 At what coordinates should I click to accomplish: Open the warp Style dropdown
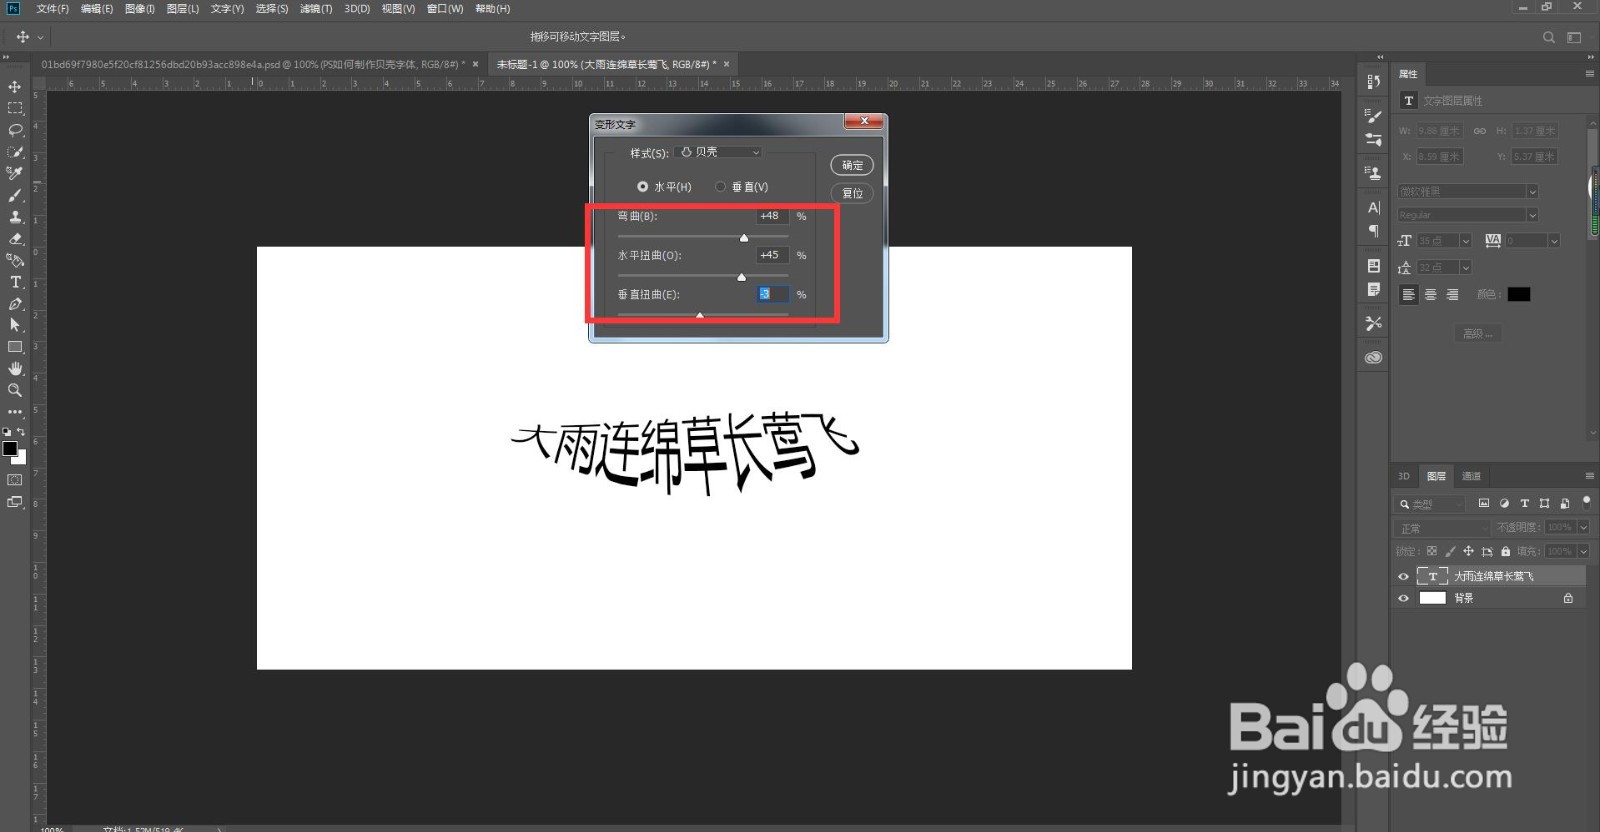718,152
